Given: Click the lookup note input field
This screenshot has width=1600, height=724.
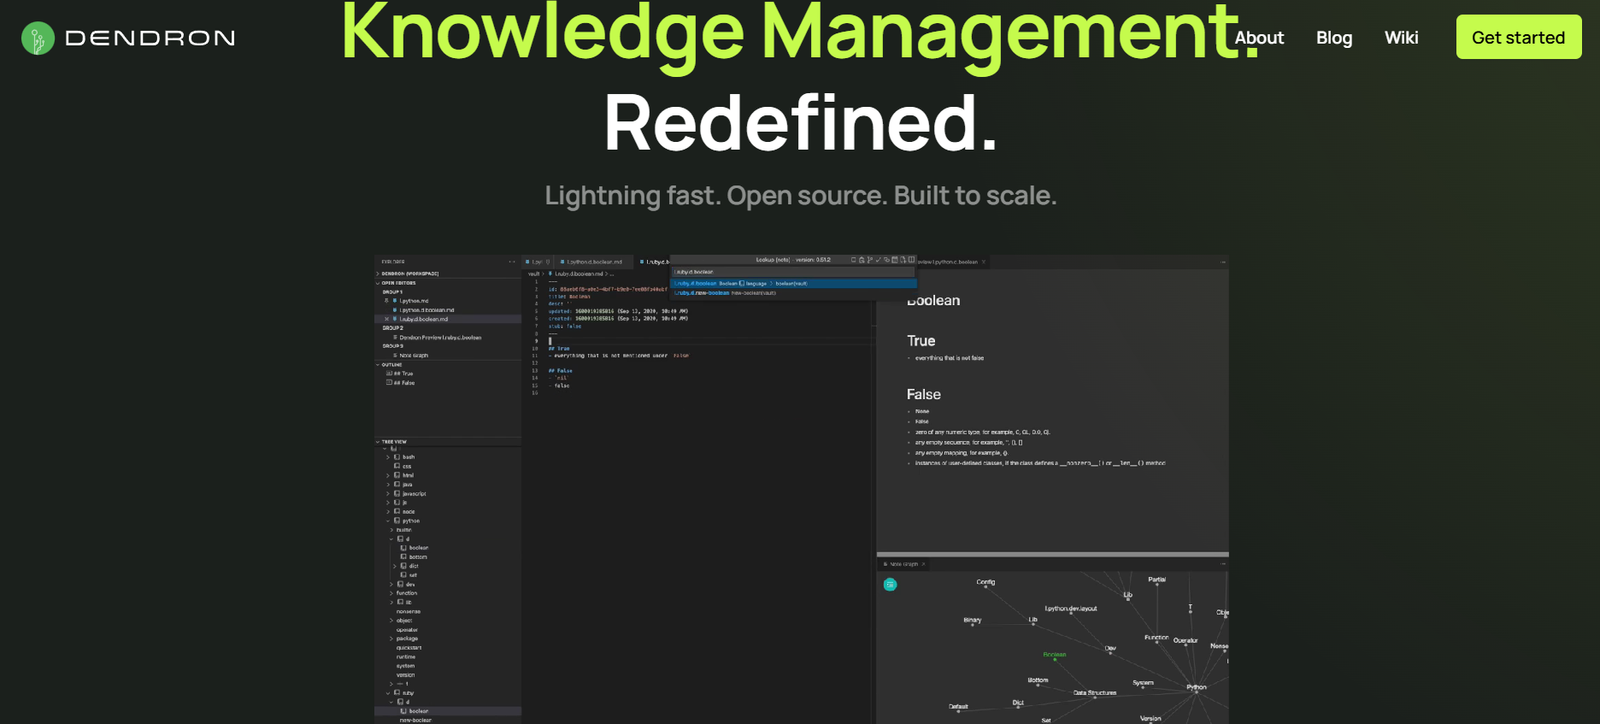Looking at the screenshot, I should 792,272.
